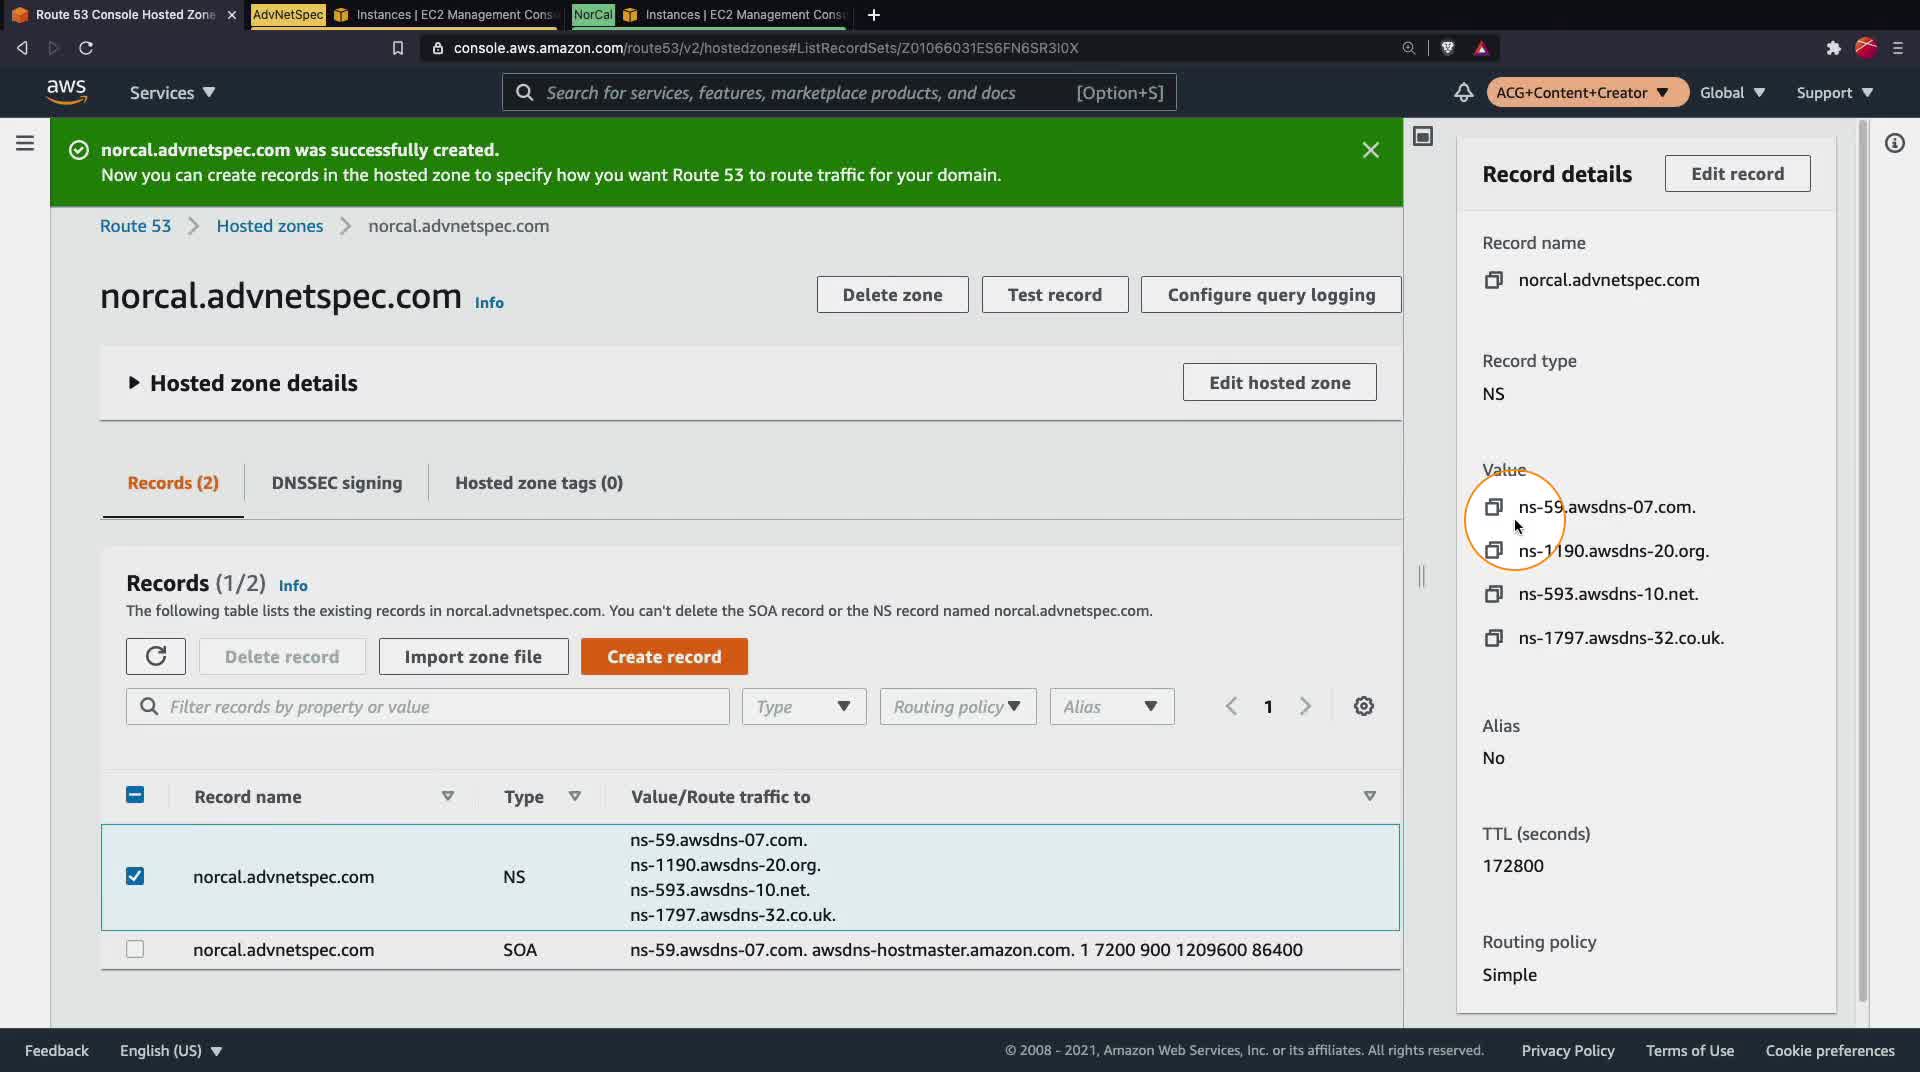Refresh the records table
The width and height of the screenshot is (1920, 1072).
click(x=156, y=656)
